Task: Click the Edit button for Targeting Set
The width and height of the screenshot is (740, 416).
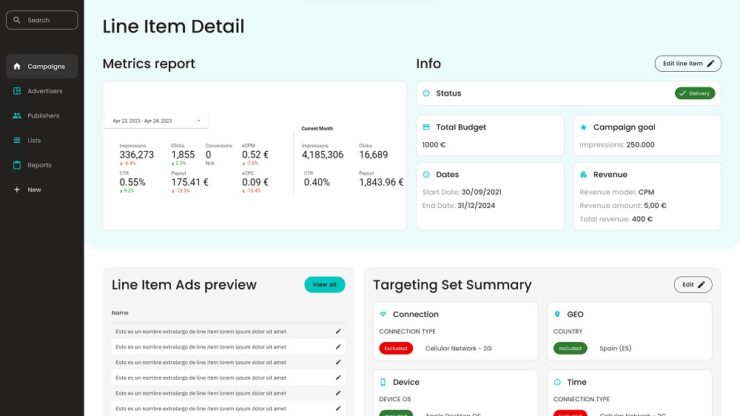Action: click(693, 285)
